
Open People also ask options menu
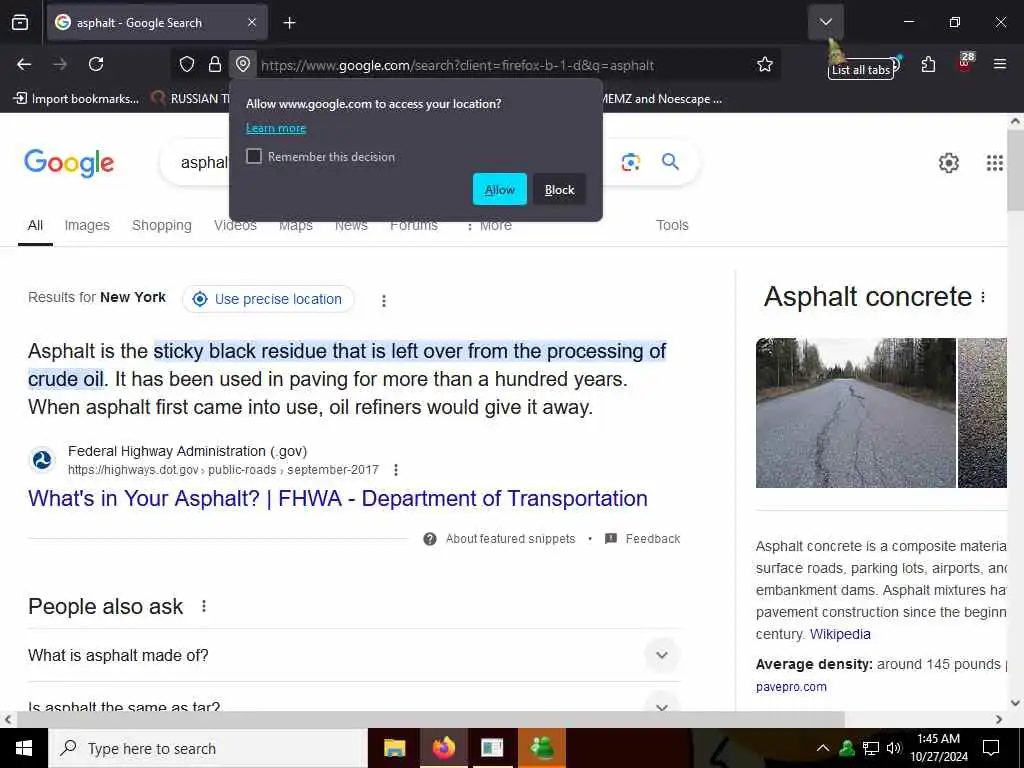click(204, 606)
